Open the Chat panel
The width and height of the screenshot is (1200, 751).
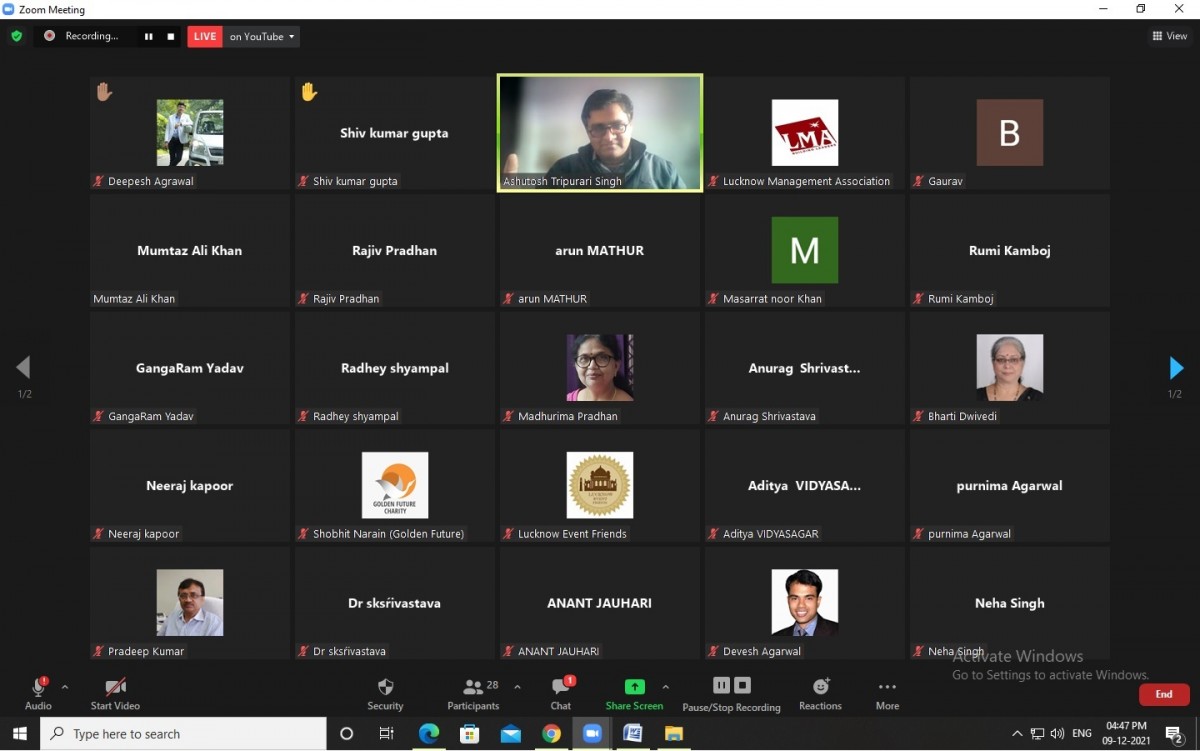pyautogui.click(x=561, y=693)
